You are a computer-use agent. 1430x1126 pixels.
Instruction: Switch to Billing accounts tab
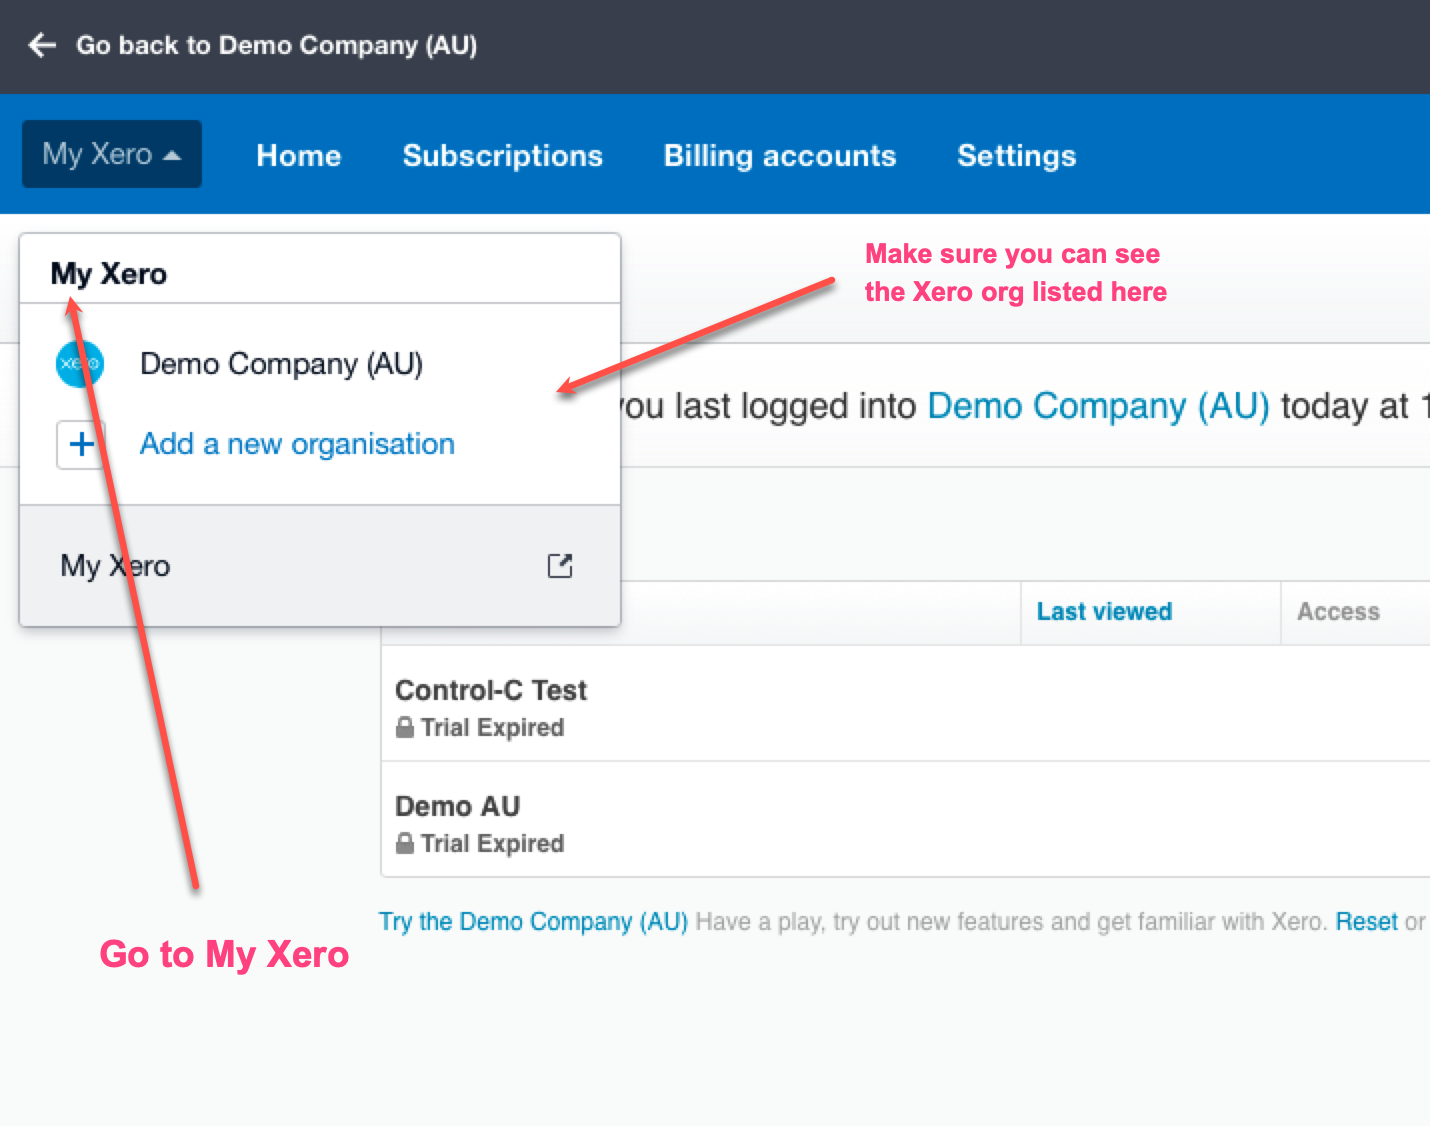[780, 156]
